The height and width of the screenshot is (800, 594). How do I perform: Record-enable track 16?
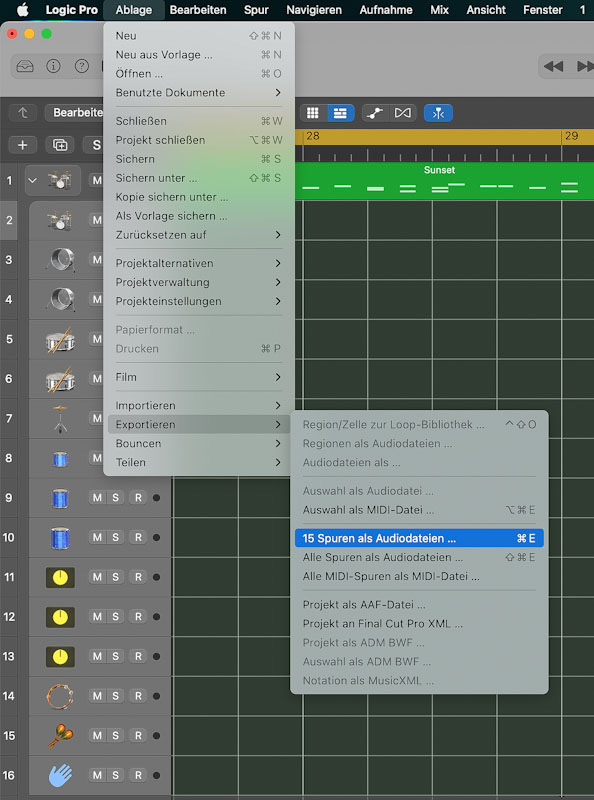pos(138,776)
